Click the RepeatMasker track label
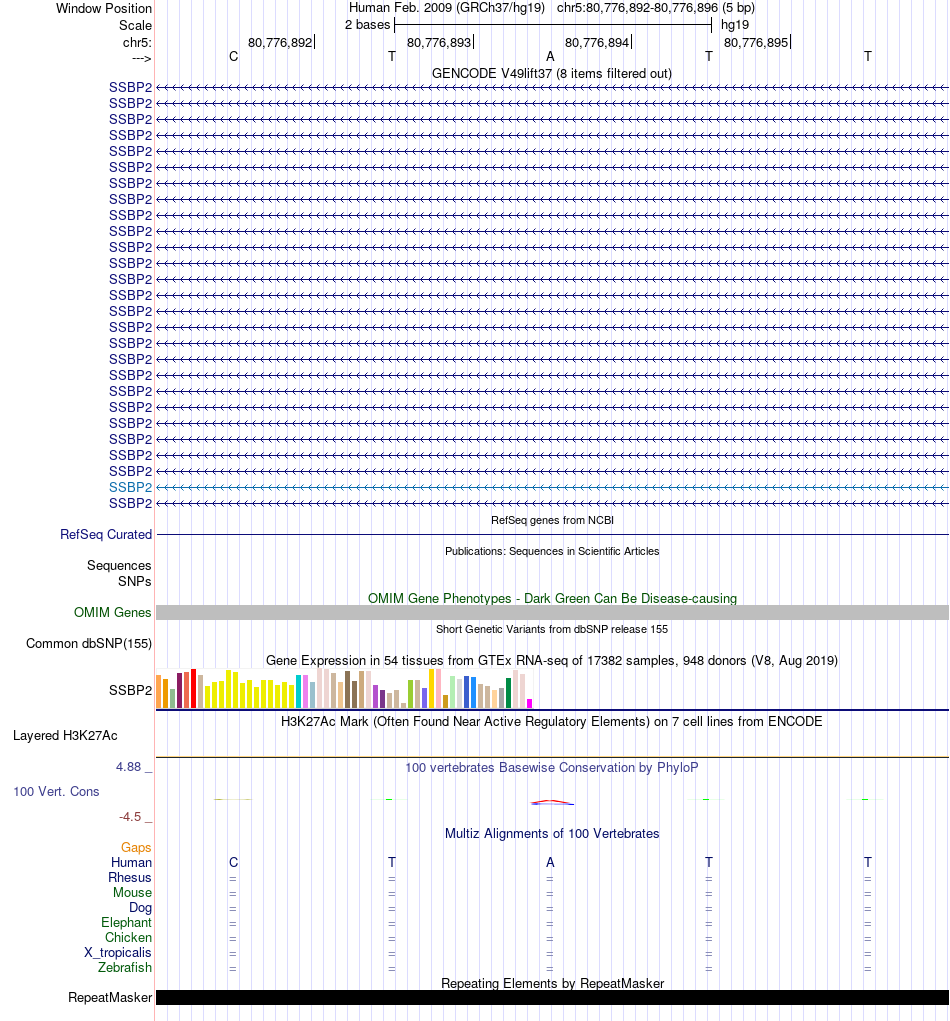Screen dimensions: 950x1021 click(x=109, y=998)
